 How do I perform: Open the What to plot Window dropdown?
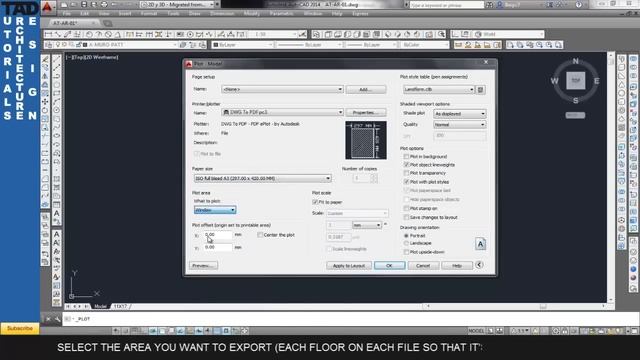[x=215, y=210]
